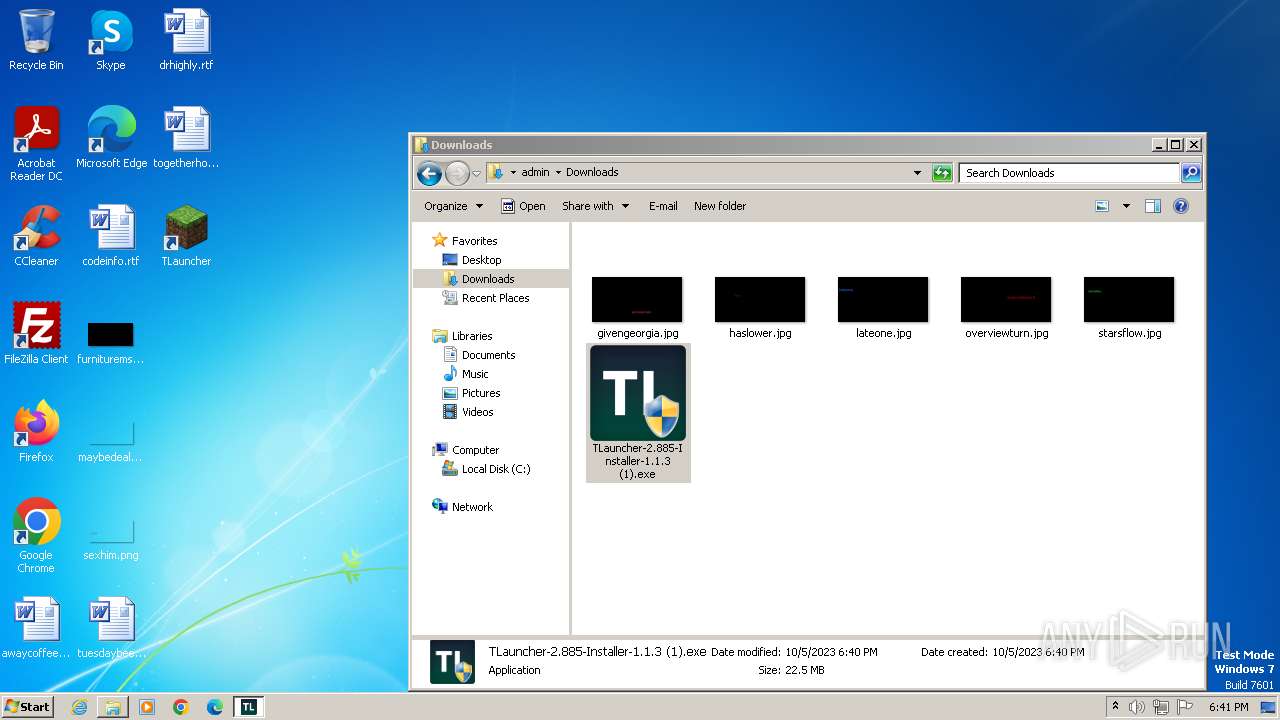
Task: Open Internet Explorer from taskbar
Action: point(79,707)
